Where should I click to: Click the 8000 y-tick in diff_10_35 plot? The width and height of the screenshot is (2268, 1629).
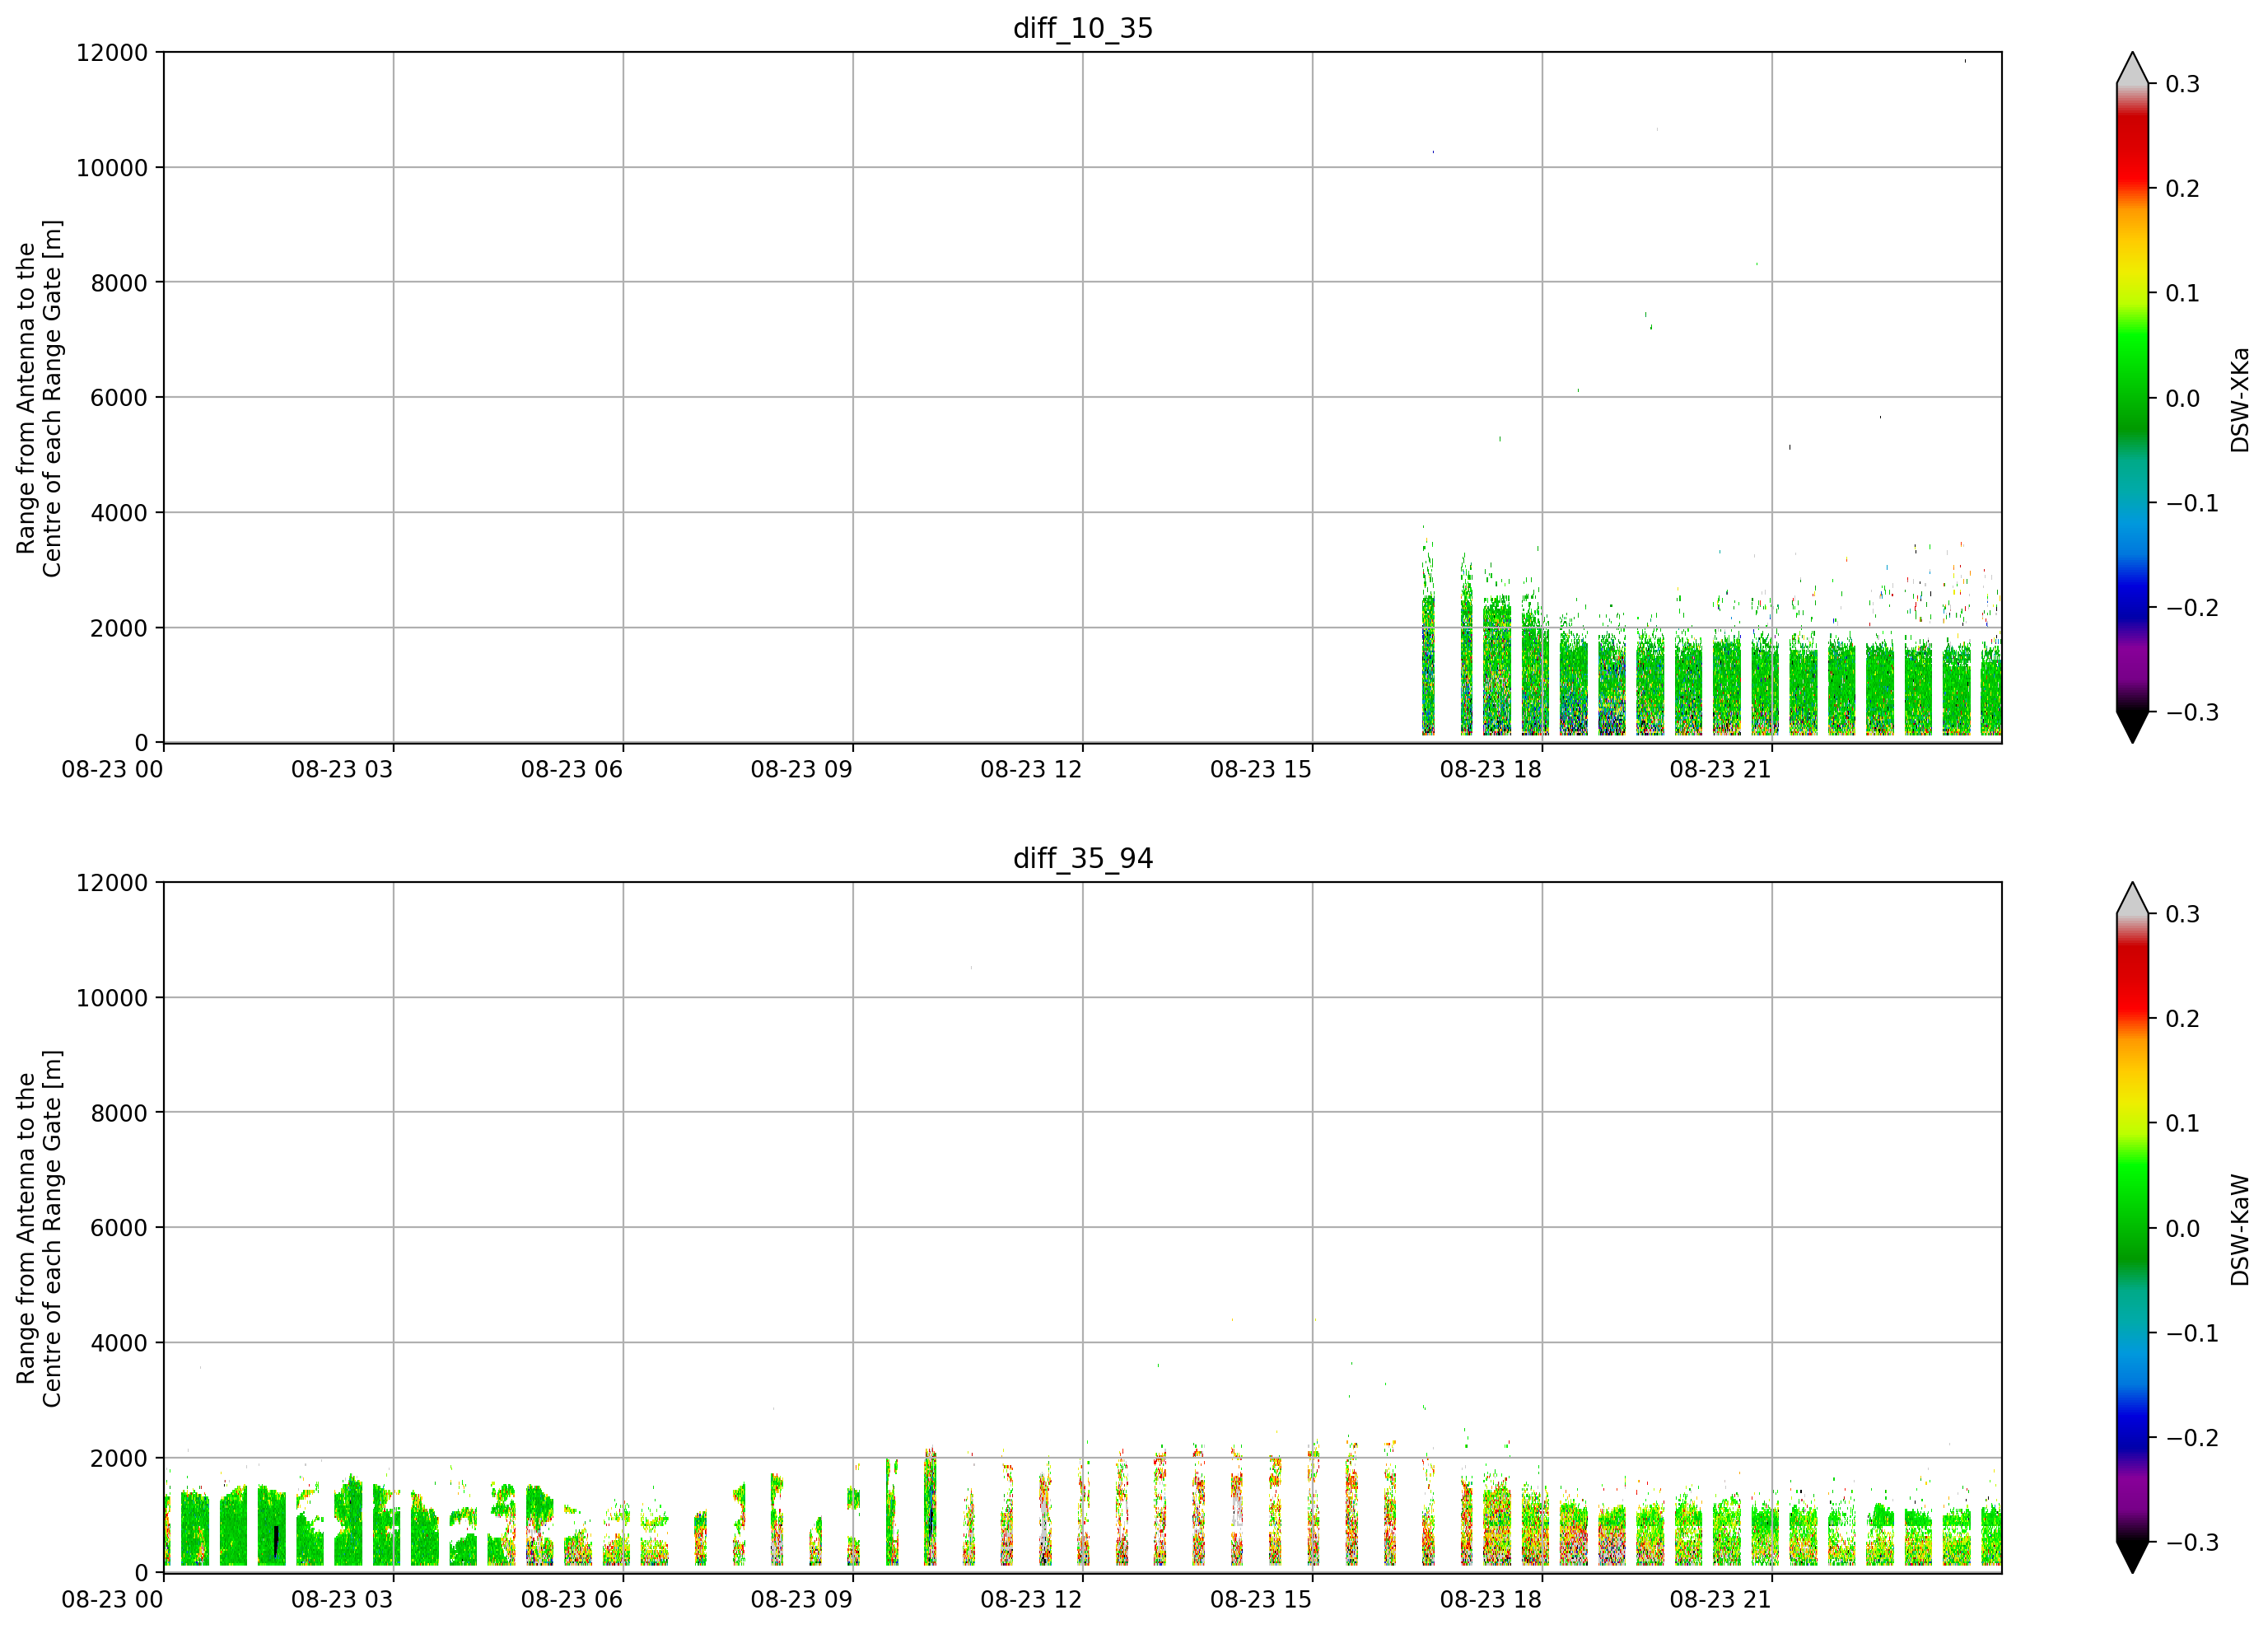[119, 283]
